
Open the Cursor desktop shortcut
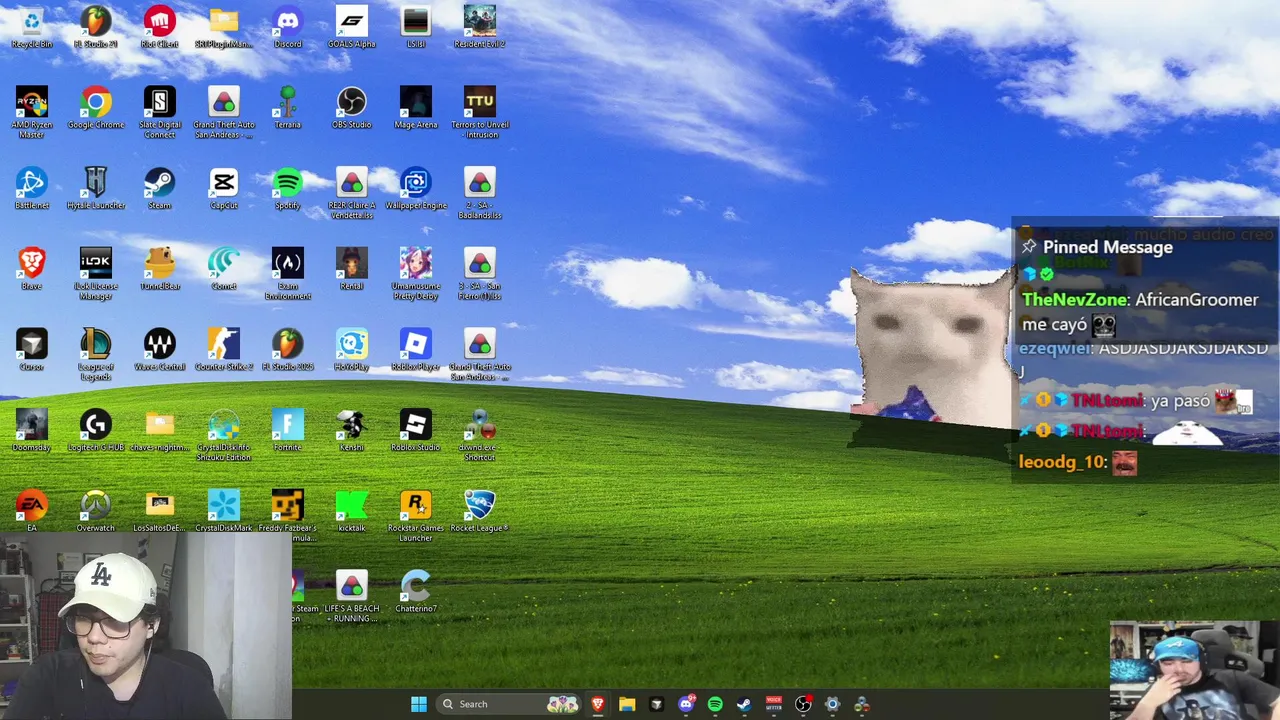[32, 351]
